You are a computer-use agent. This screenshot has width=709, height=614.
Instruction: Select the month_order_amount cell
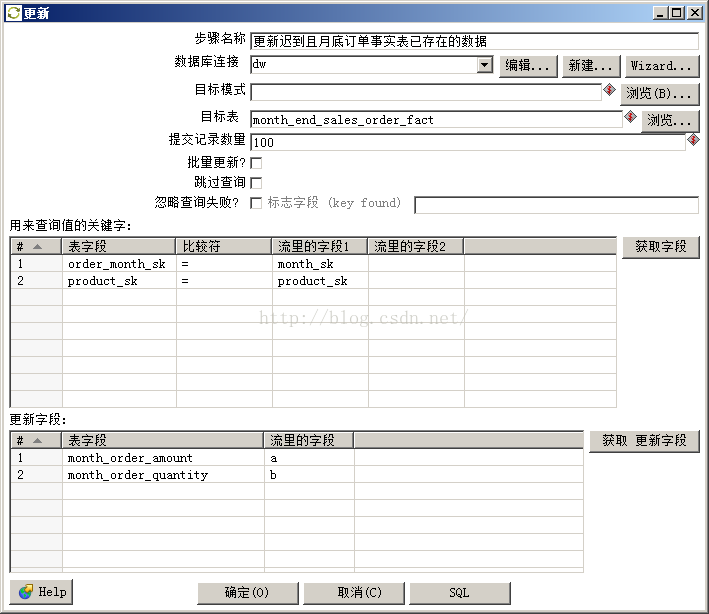coord(163,458)
